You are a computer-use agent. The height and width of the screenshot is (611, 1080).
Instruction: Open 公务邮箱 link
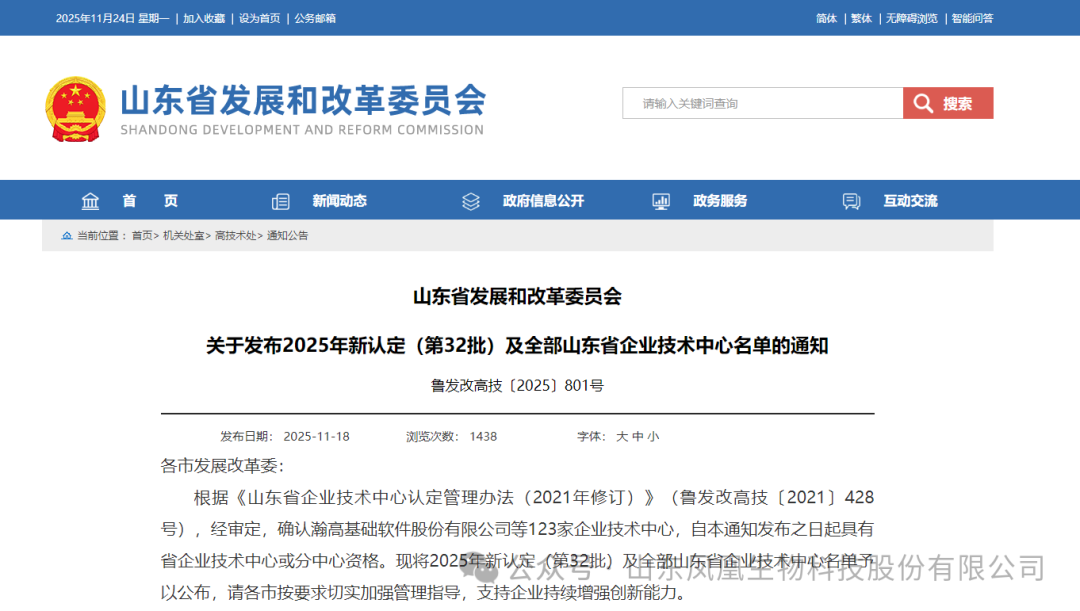pos(315,18)
